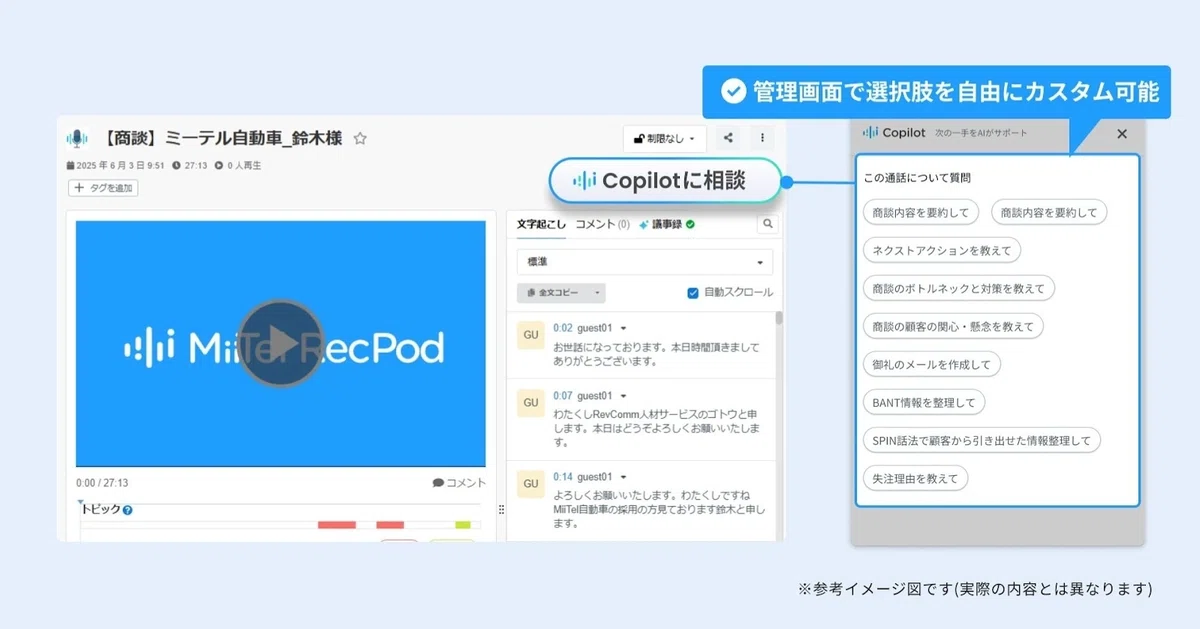Screen dimensions: 1200x629
Task: Play the MiiTel RecPod recording
Action: pos(281,343)
